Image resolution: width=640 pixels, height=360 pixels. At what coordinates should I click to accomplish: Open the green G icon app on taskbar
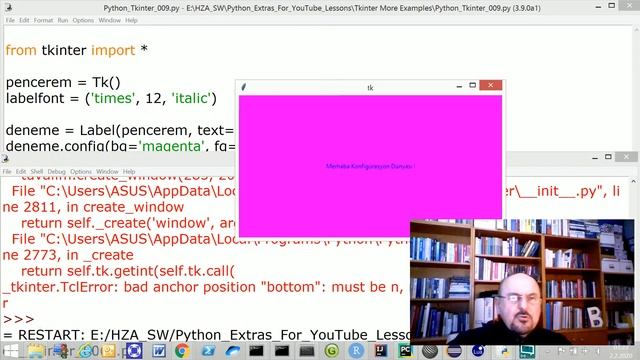click(332, 351)
